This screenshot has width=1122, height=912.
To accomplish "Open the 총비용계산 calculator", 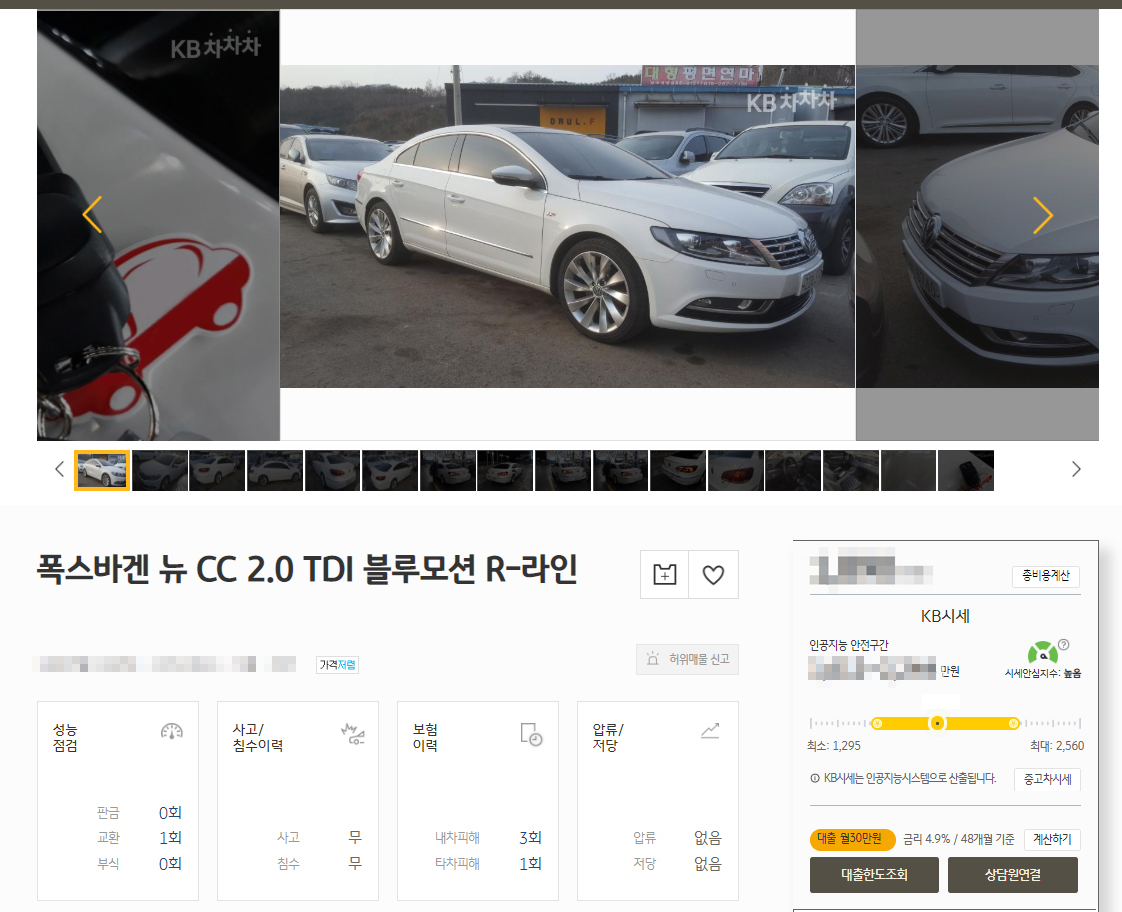I will coord(1045,576).
